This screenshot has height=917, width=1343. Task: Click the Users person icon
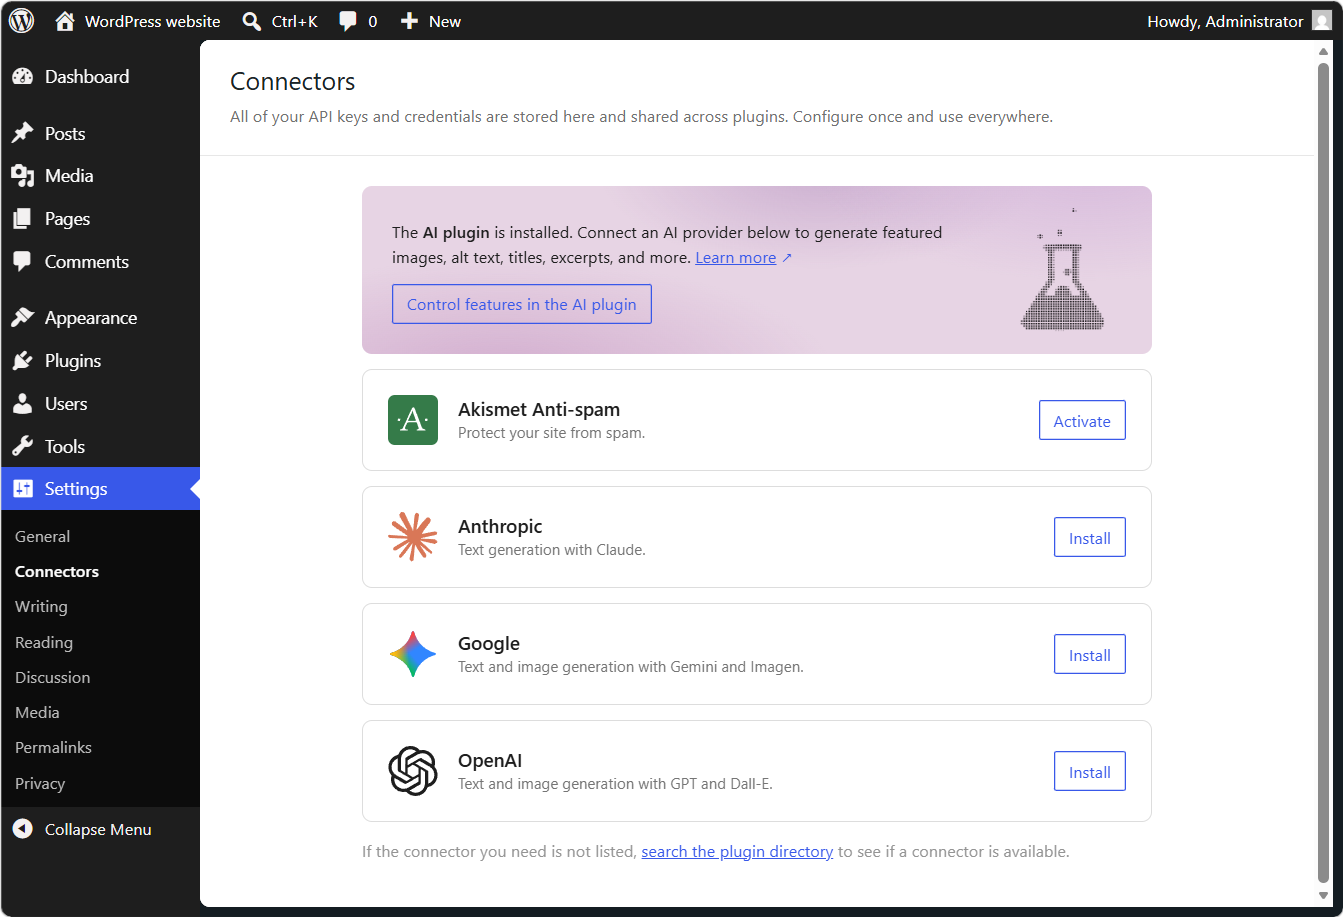pyautogui.click(x=22, y=404)
